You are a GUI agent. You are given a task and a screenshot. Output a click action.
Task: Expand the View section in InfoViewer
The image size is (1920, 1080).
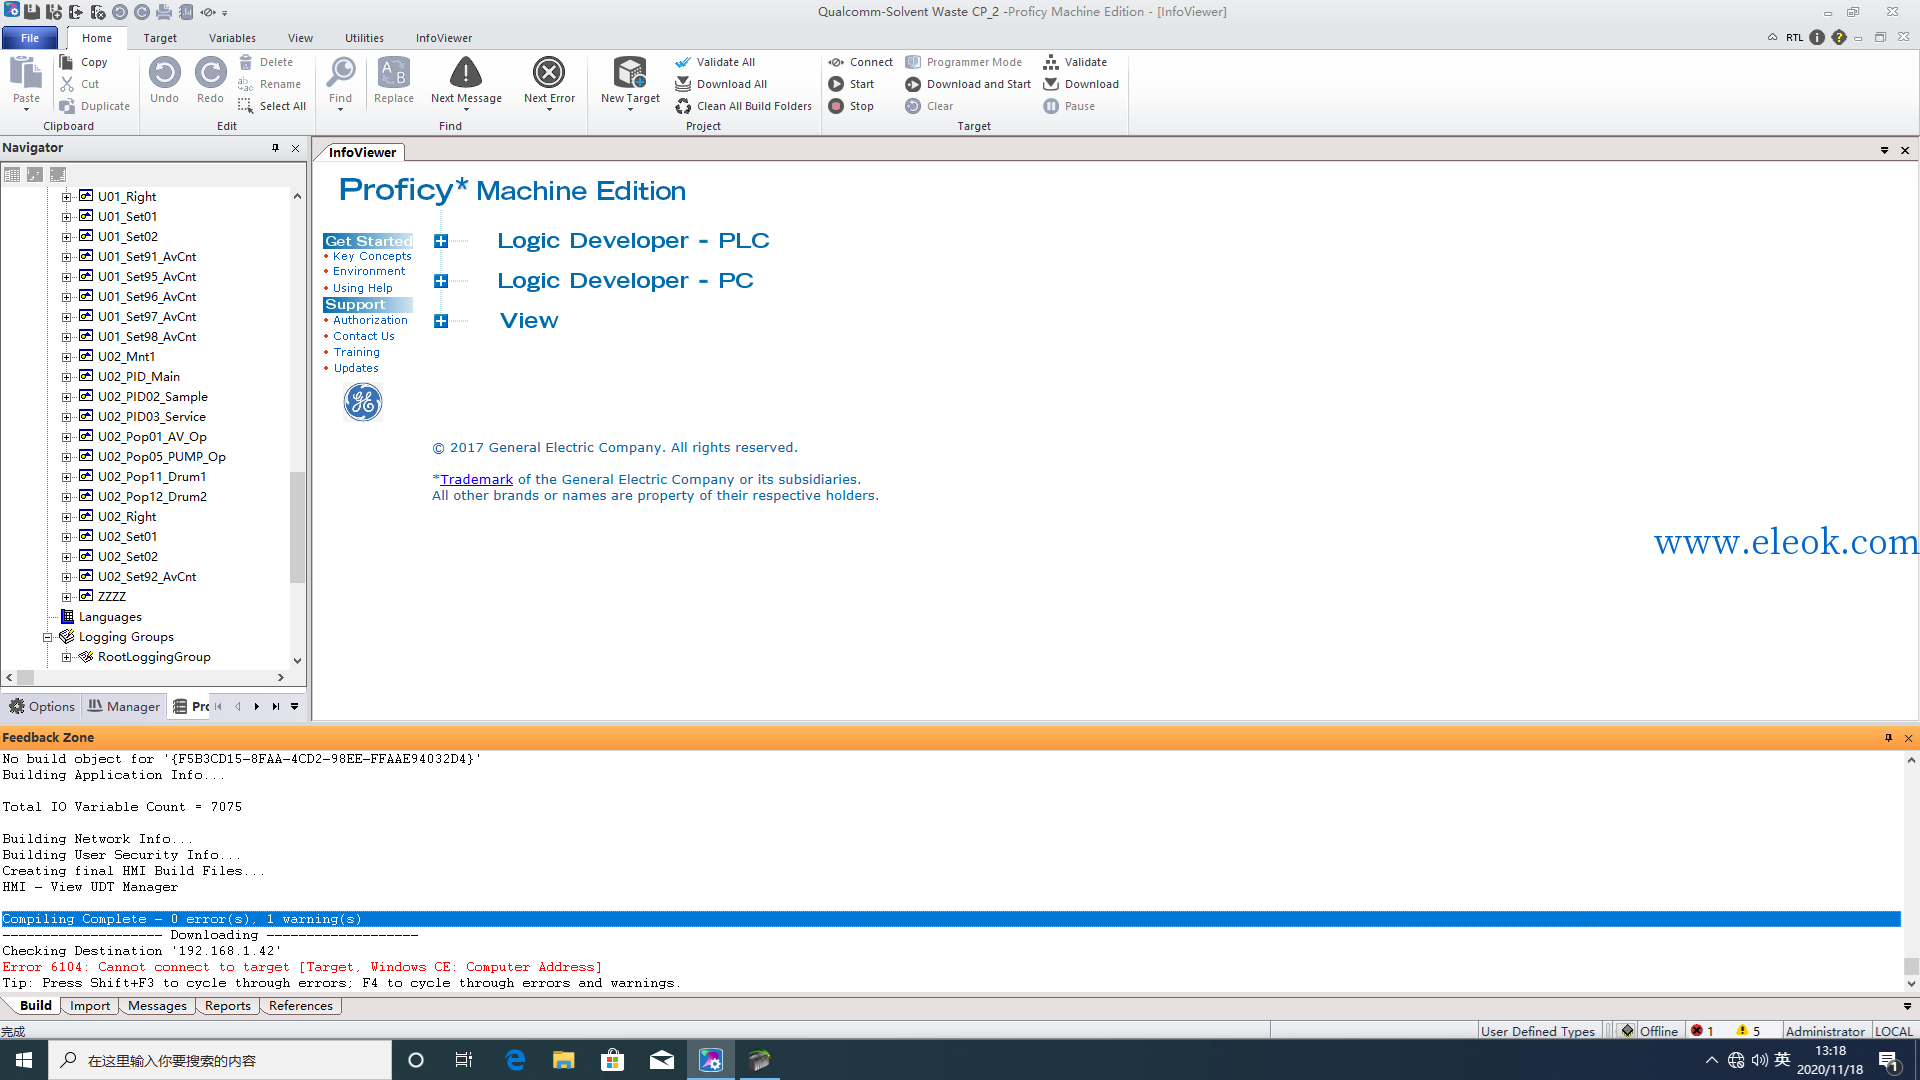[441, 321]
